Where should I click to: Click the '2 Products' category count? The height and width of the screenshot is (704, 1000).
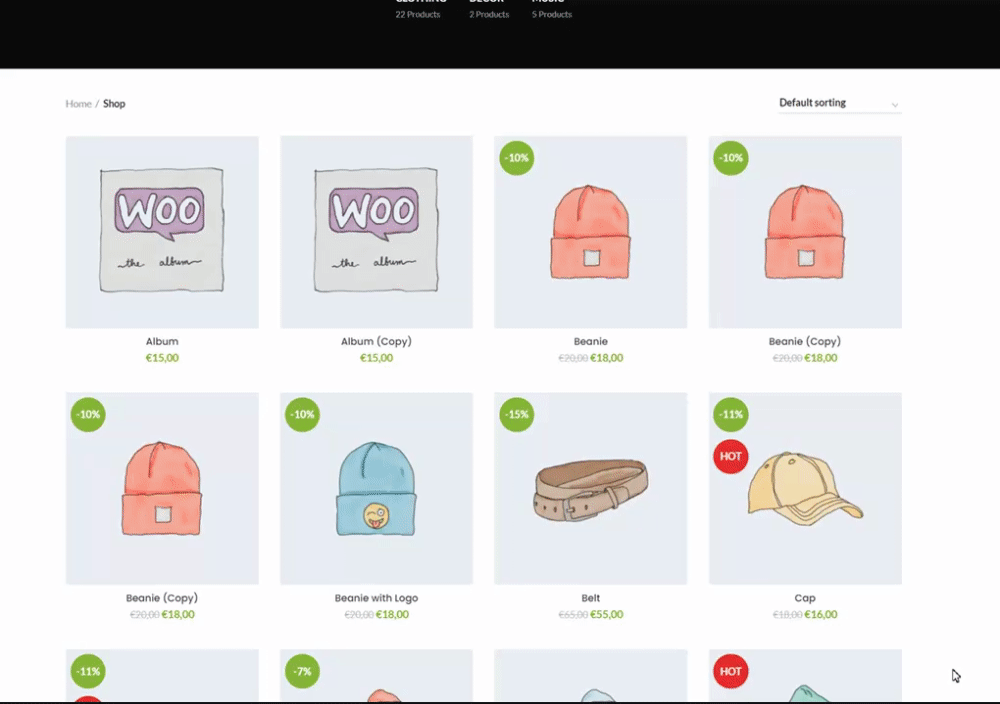(x=489, y=14)
